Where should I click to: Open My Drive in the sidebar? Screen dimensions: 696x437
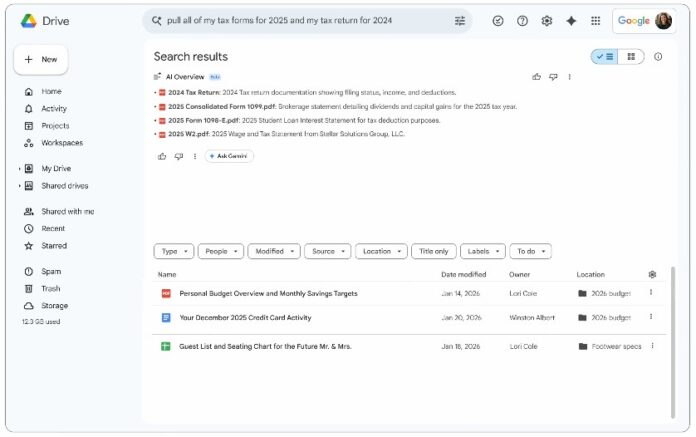[56, 169]
